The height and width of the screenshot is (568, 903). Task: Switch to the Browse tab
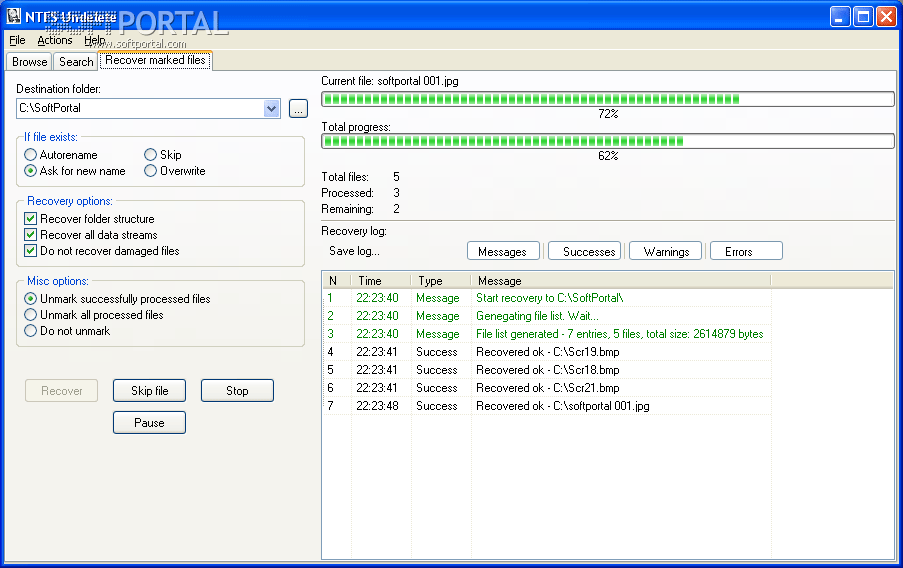[x=29, y=62]
